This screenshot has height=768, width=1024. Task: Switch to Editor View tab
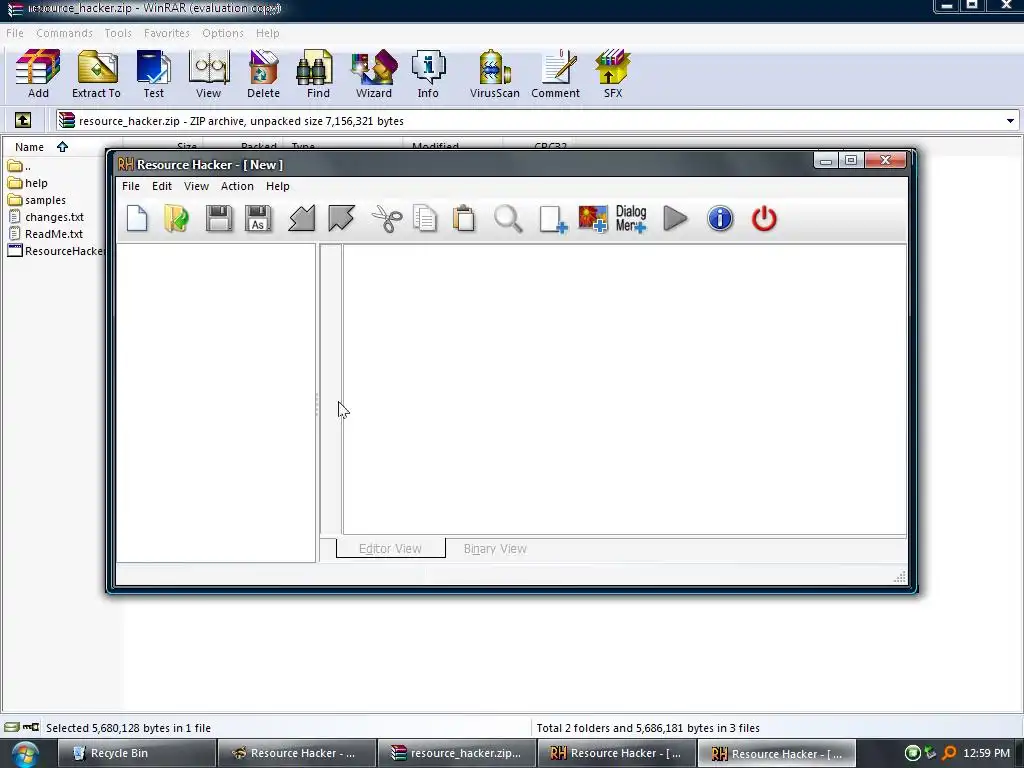coord(391,549)
